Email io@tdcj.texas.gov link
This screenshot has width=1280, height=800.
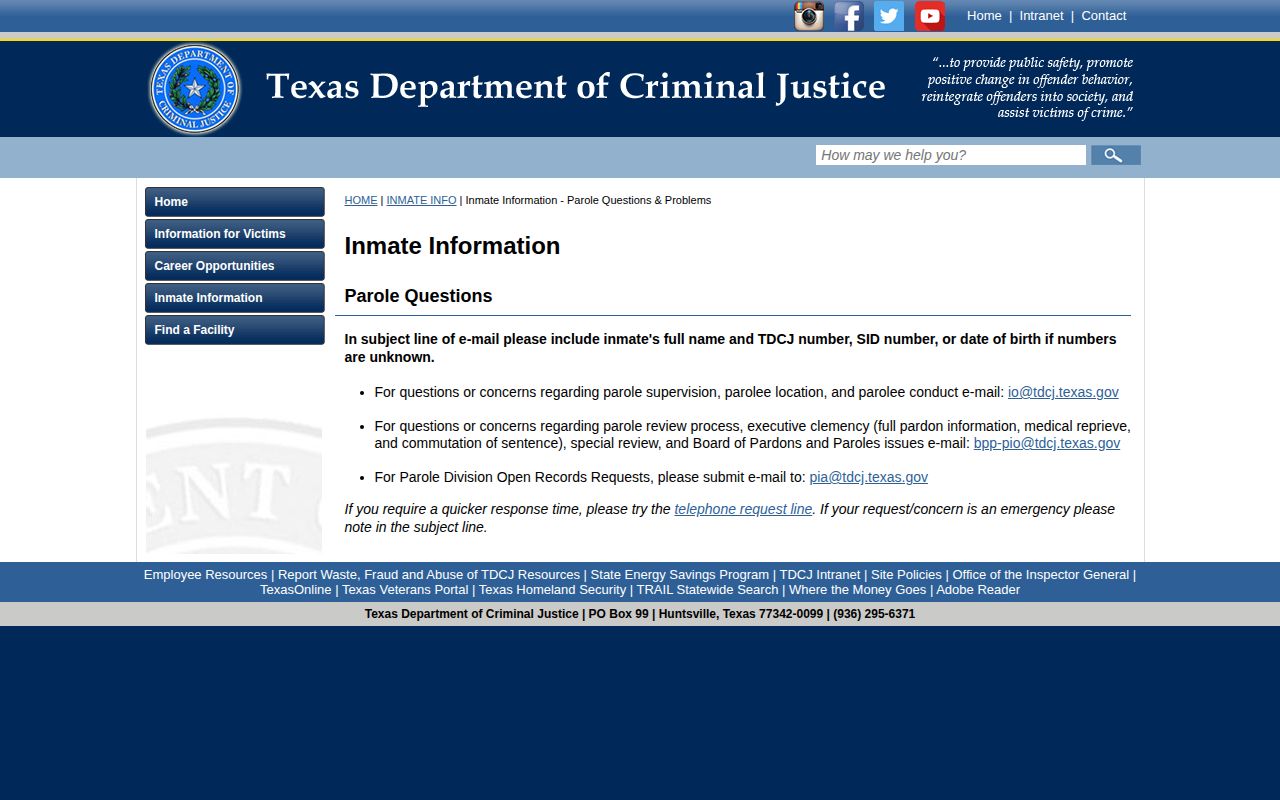tap(1063, 392)
